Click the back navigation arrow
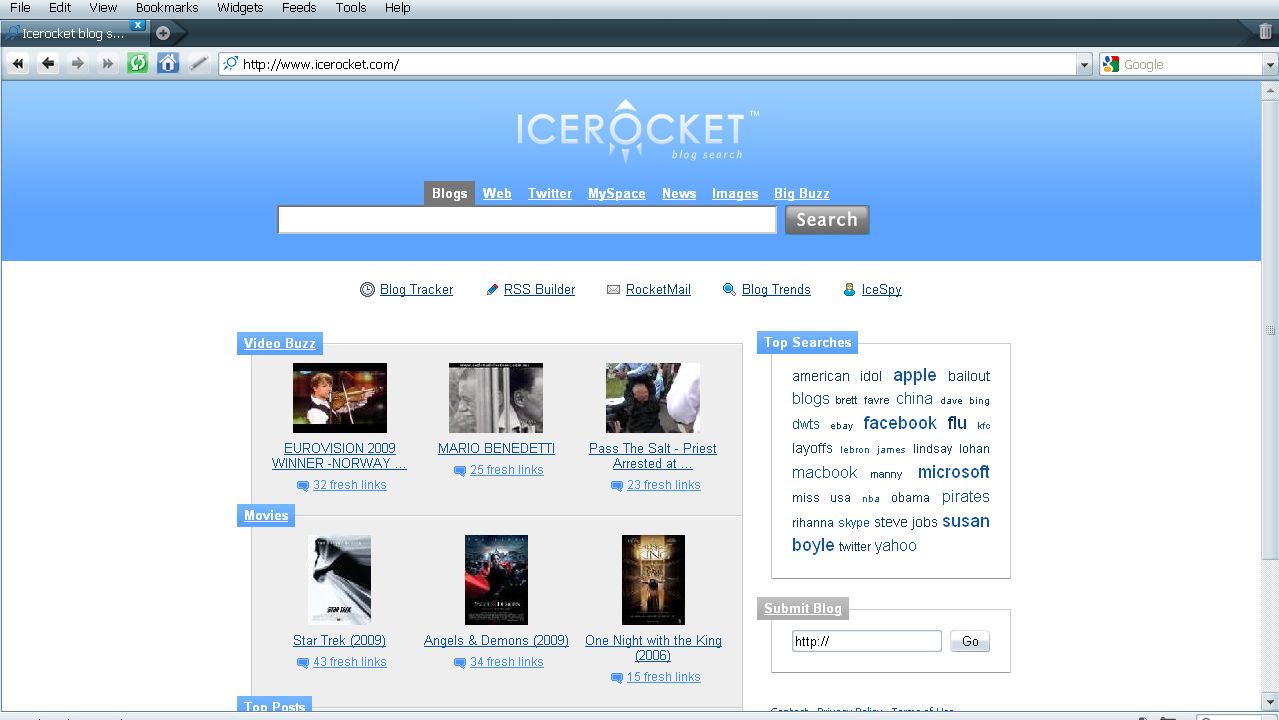 point(47,62)
